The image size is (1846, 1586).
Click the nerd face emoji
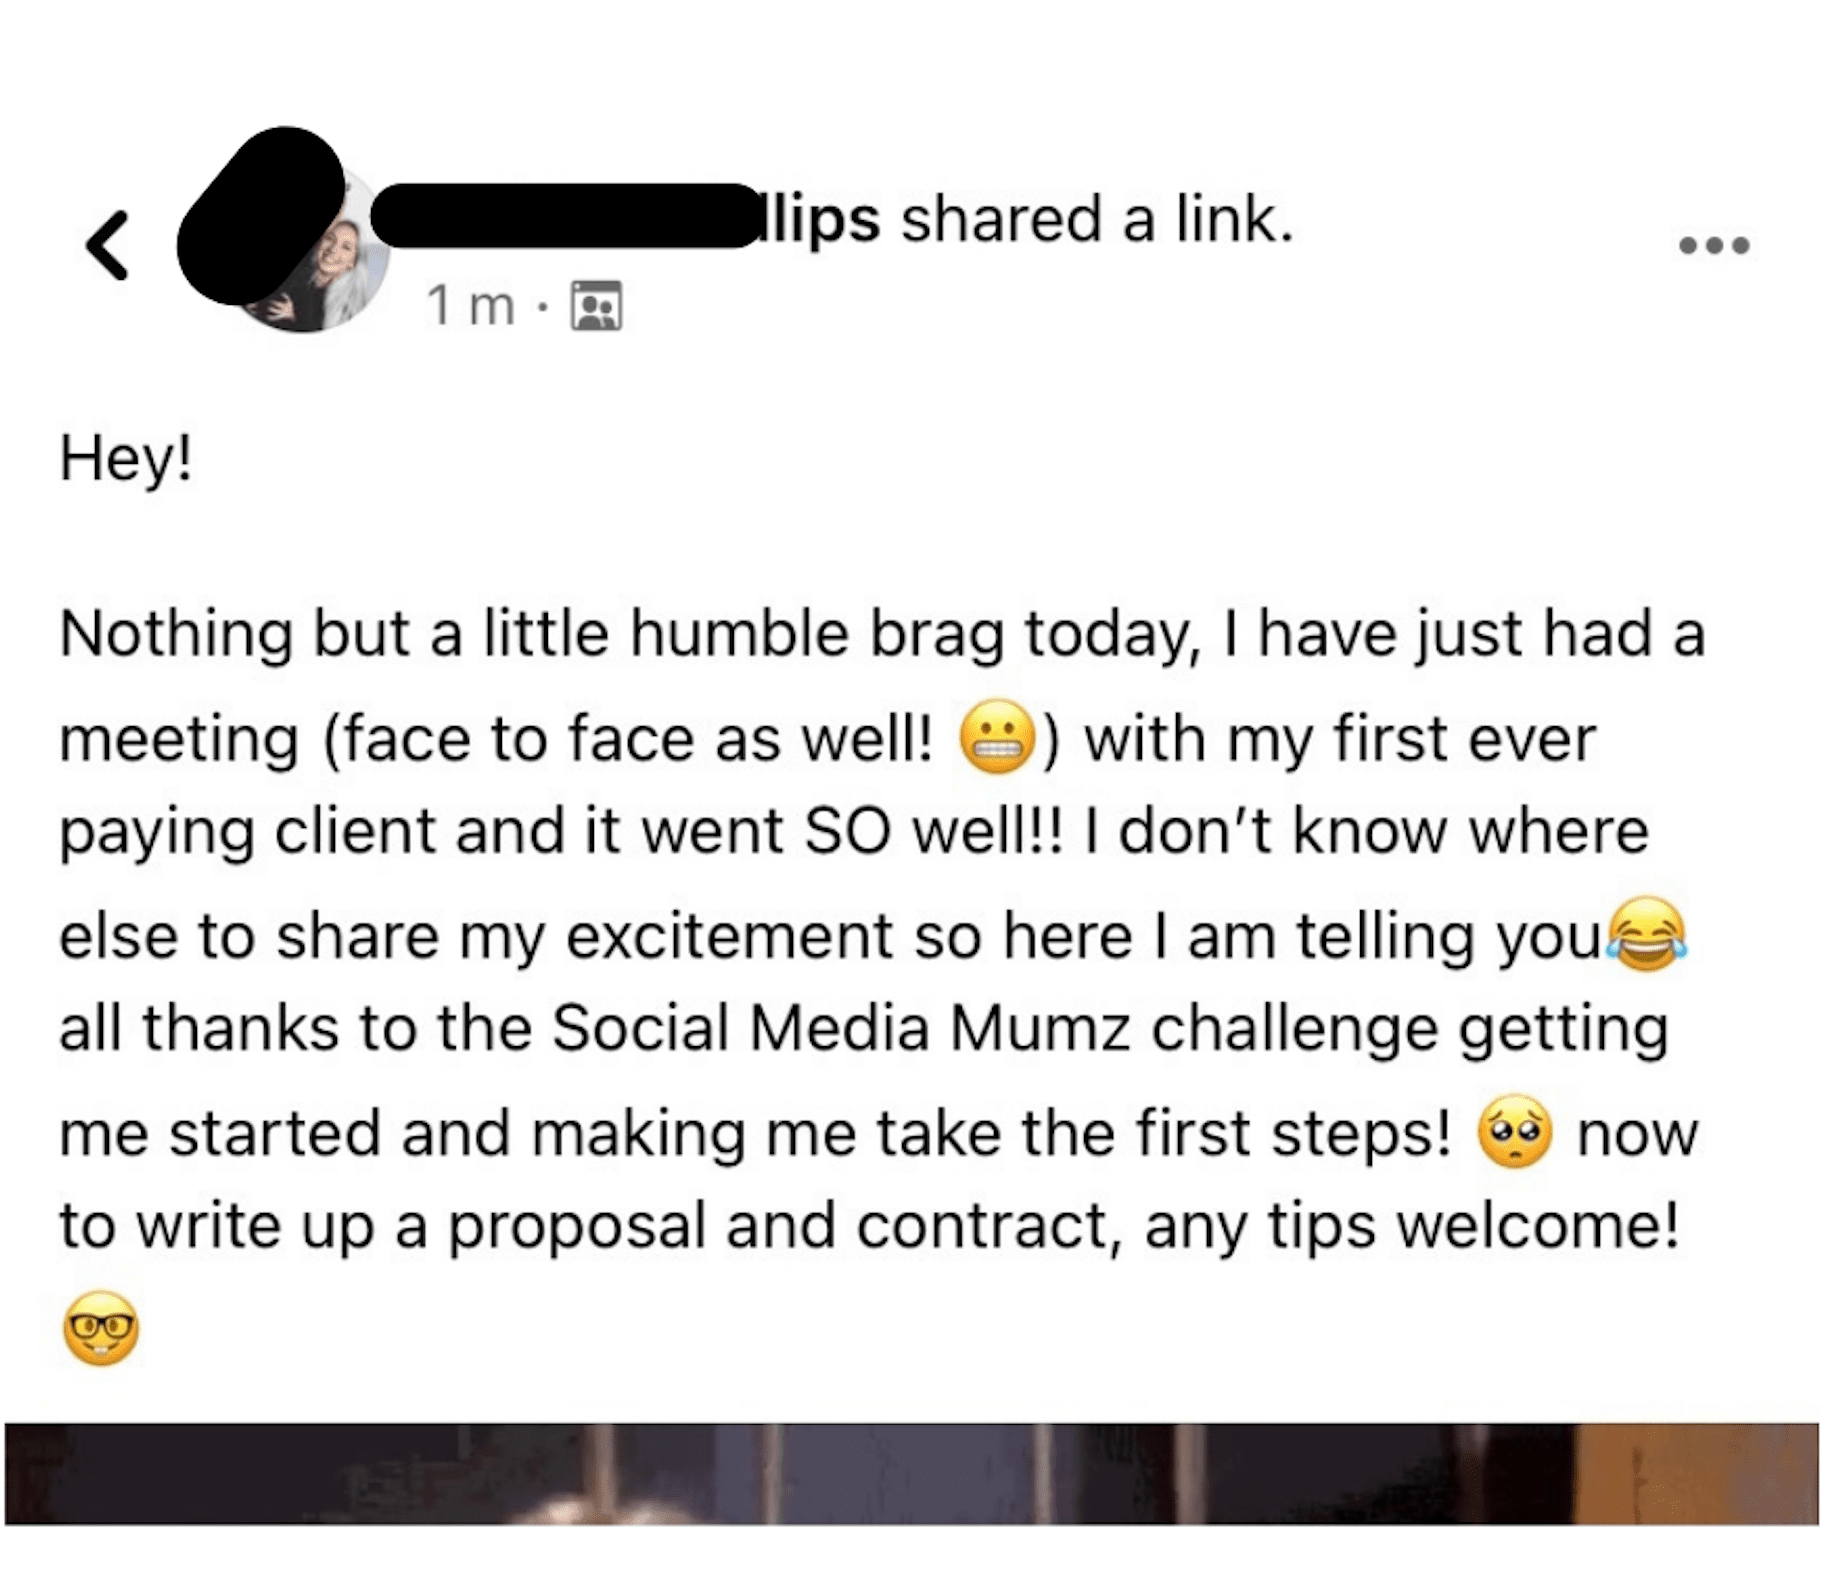click(x=100, y=1328)
